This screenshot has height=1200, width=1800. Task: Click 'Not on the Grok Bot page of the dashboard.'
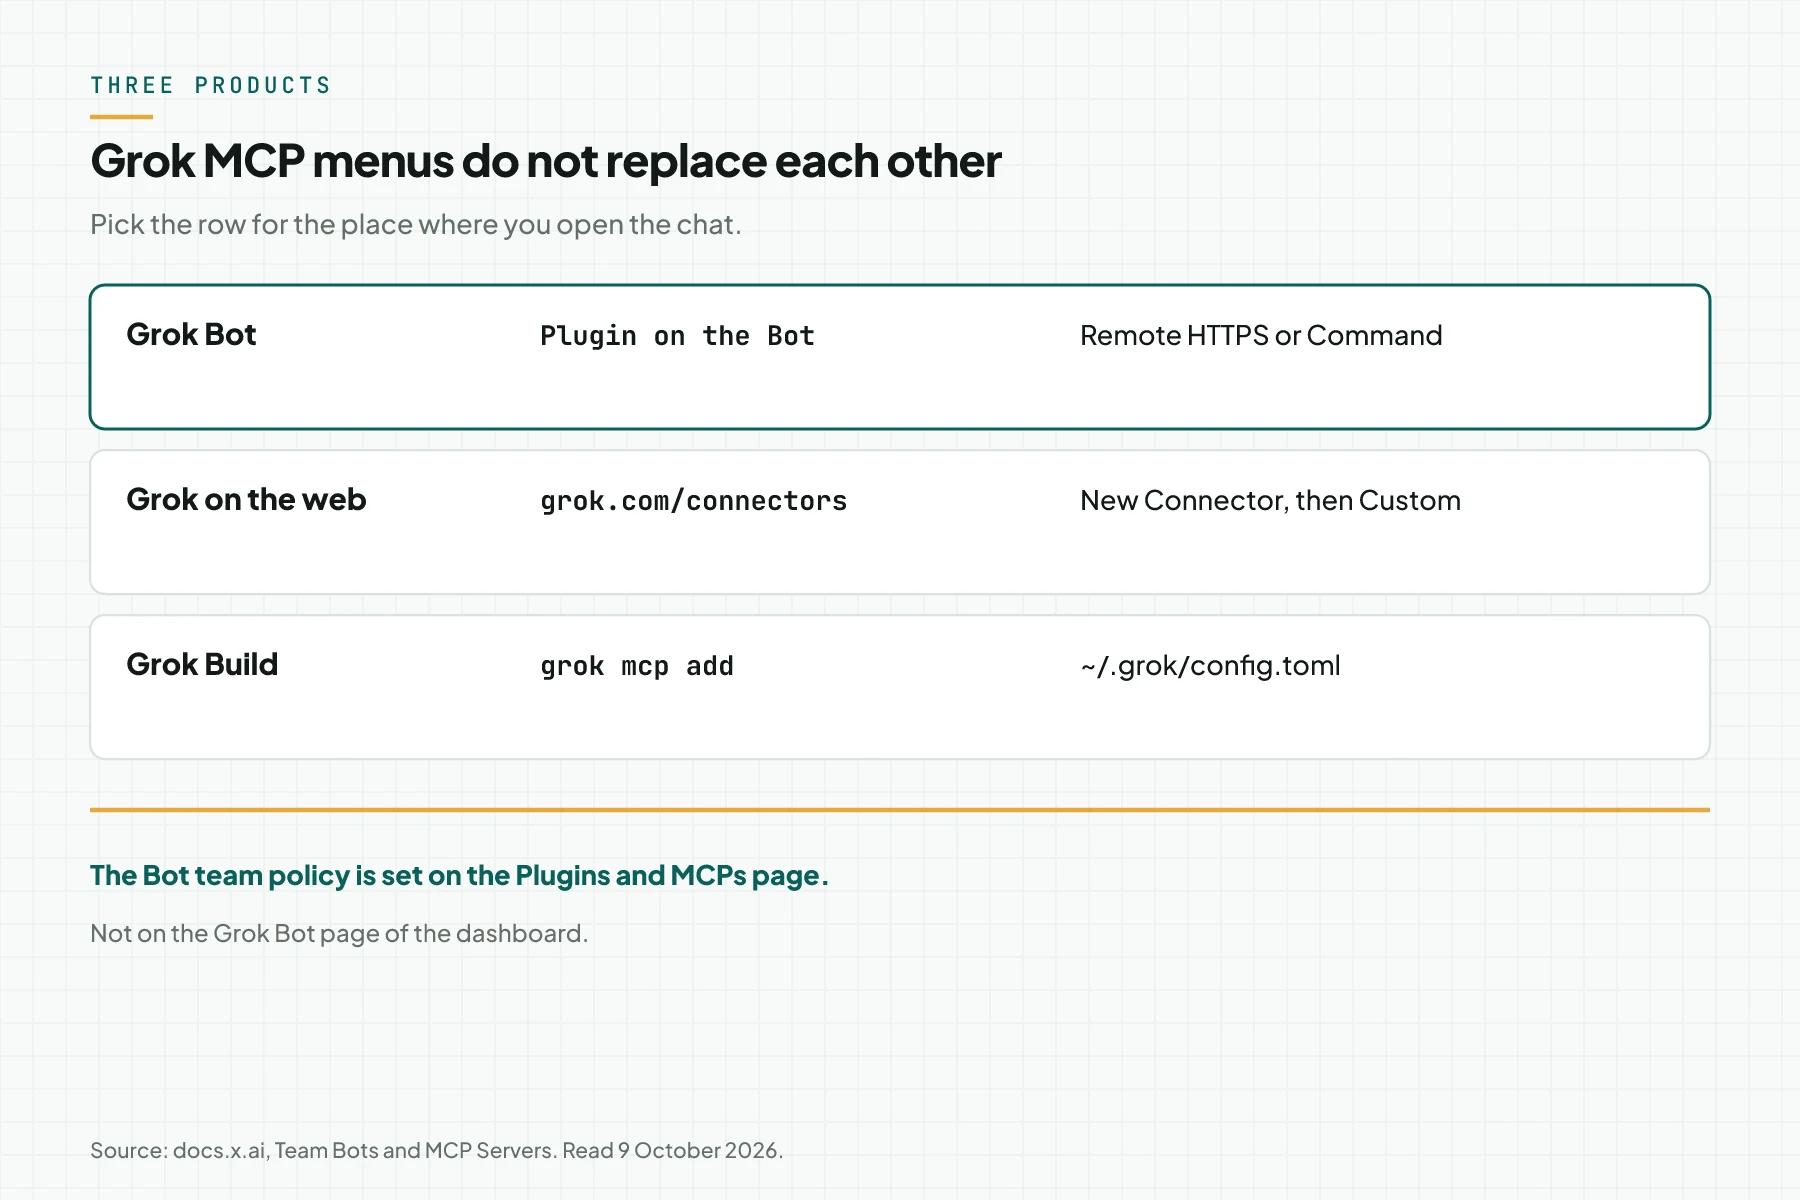click(339, 934)
